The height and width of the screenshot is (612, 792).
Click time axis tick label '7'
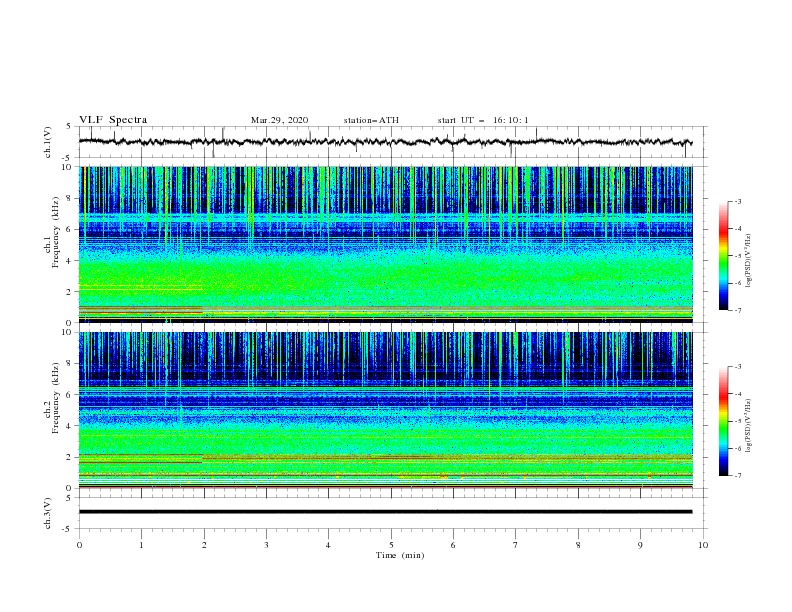pos(516,545)
